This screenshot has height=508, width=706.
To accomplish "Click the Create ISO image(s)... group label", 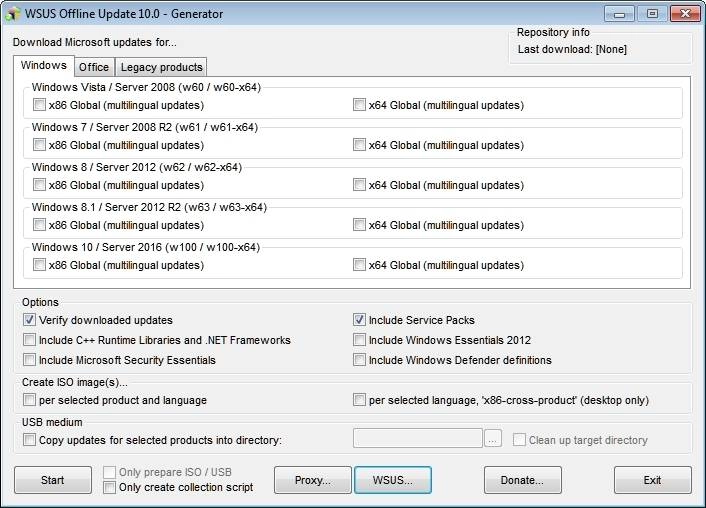I will coord(75,382).
